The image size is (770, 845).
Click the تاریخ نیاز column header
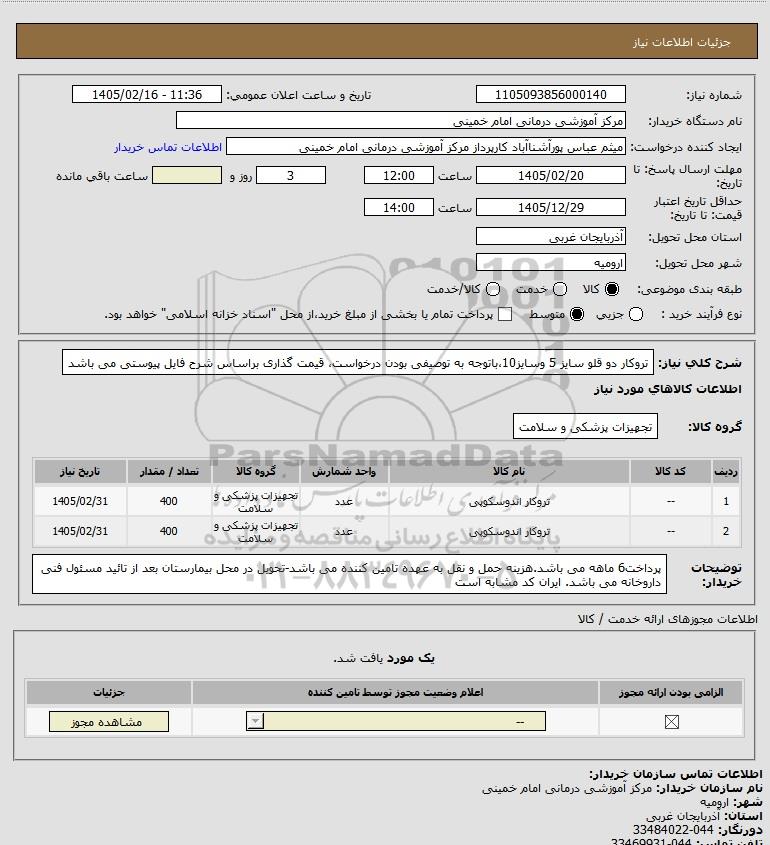[x=80, y=472]
